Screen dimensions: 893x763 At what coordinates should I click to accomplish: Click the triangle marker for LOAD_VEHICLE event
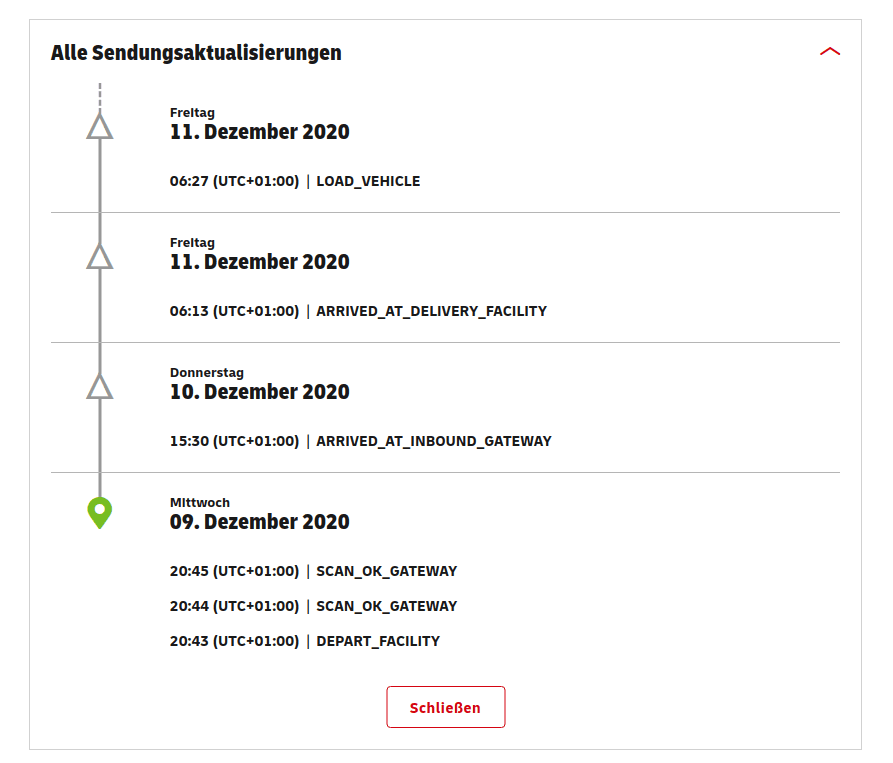(x=100, y=126)
